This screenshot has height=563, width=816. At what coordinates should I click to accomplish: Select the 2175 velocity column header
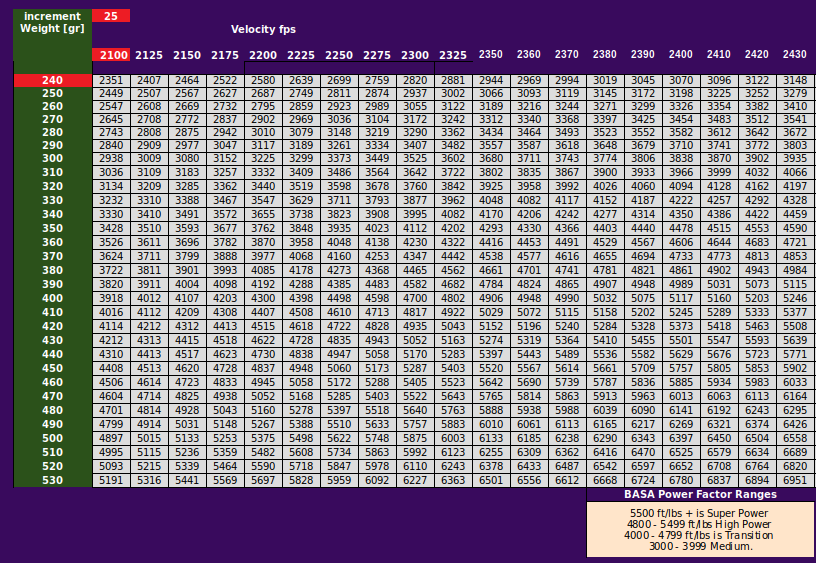[x=225, y=54]
